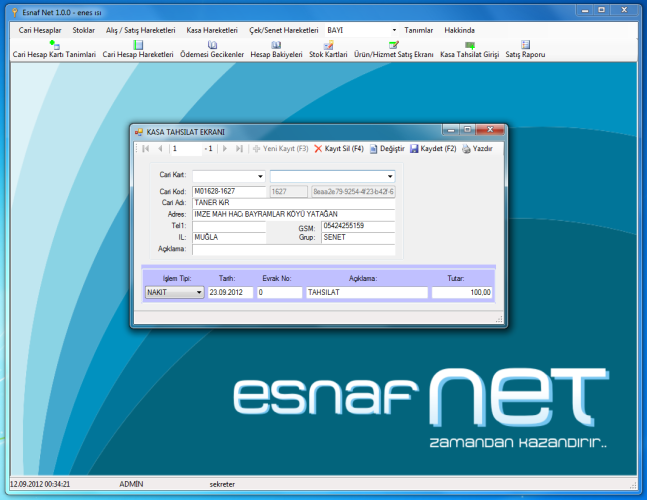Minimize Kasa Tahsilat Ekranı window
The image size is (647, 500).
[451, 130]
